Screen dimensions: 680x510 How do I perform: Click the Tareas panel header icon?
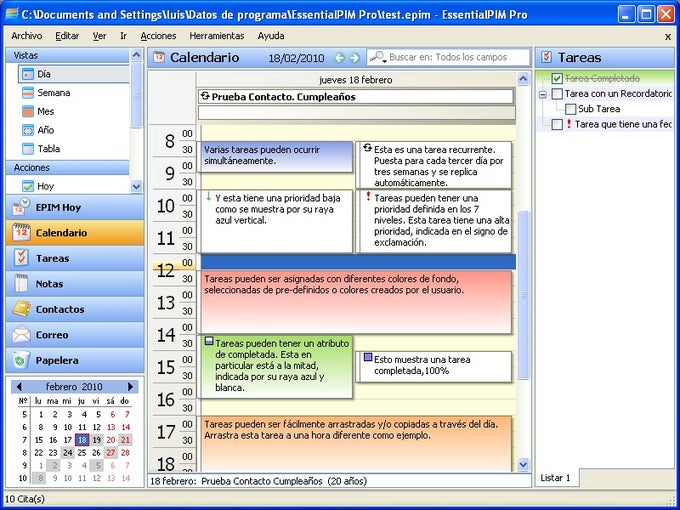[547, 57]
